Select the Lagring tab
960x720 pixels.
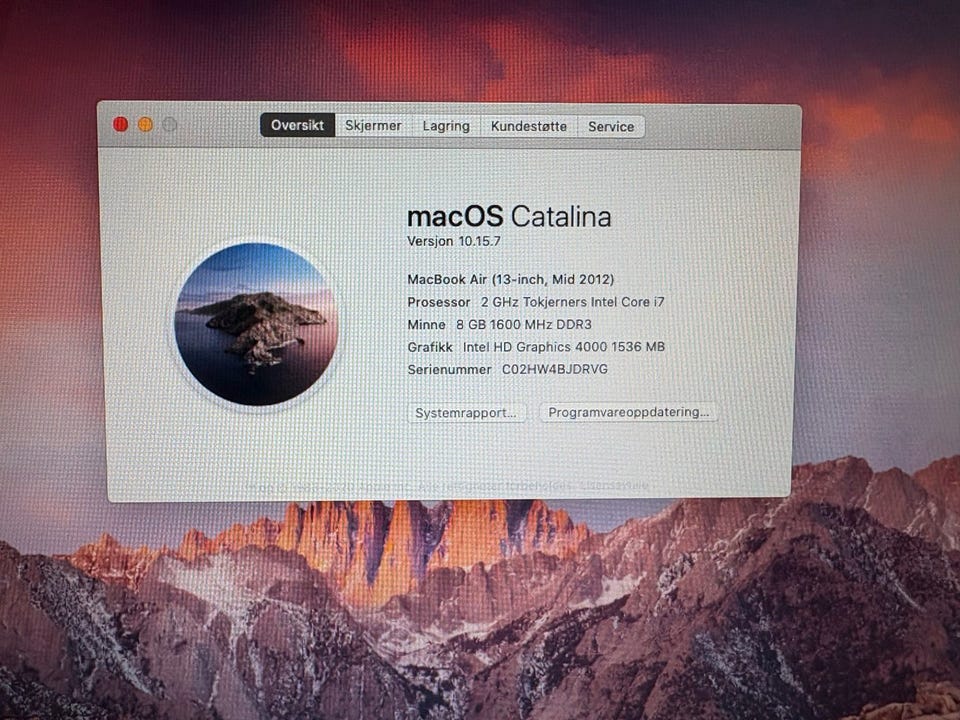point(446,126)
